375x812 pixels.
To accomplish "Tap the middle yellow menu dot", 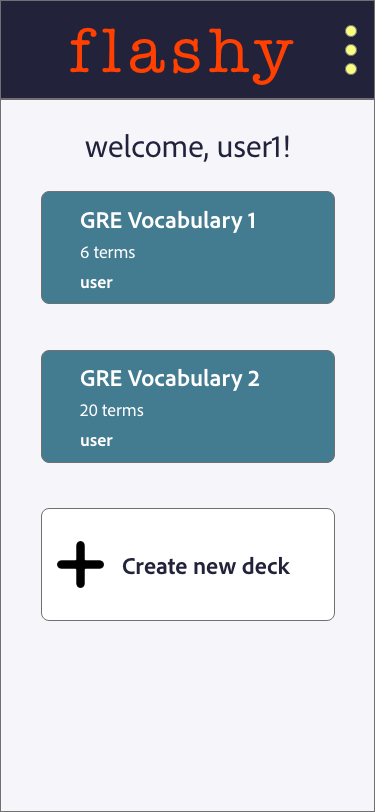I will pos(351,50).
